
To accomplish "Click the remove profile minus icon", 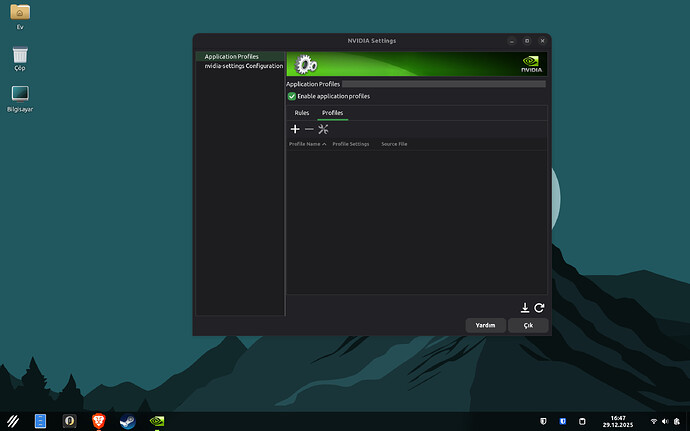I will (309, 129).
